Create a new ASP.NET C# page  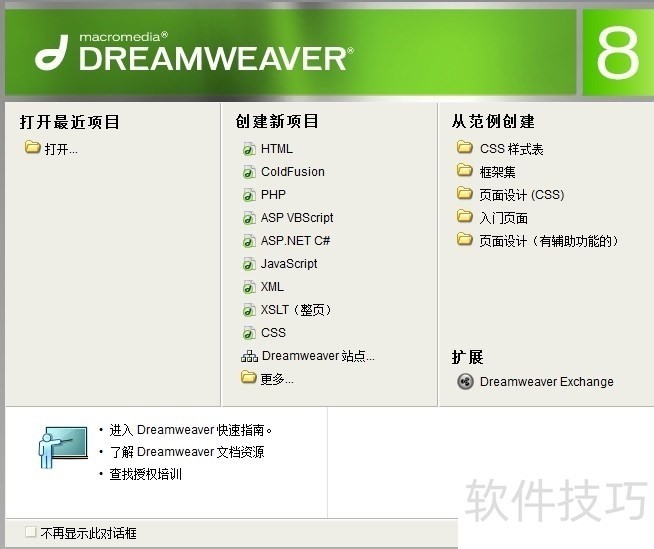tap(295, 241)
